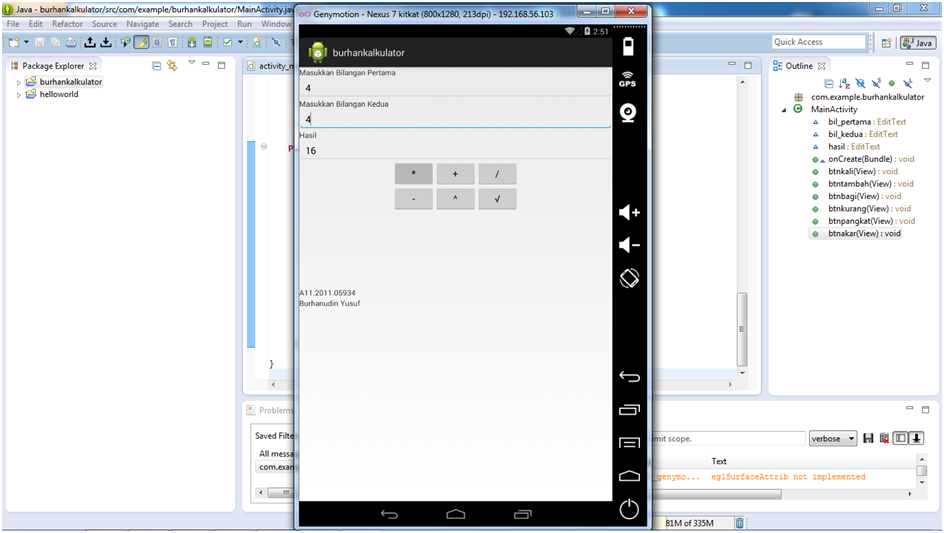944x533 pixels.
Task: Open the Genymotion GPS widget
Action: (x=627, y=79)
